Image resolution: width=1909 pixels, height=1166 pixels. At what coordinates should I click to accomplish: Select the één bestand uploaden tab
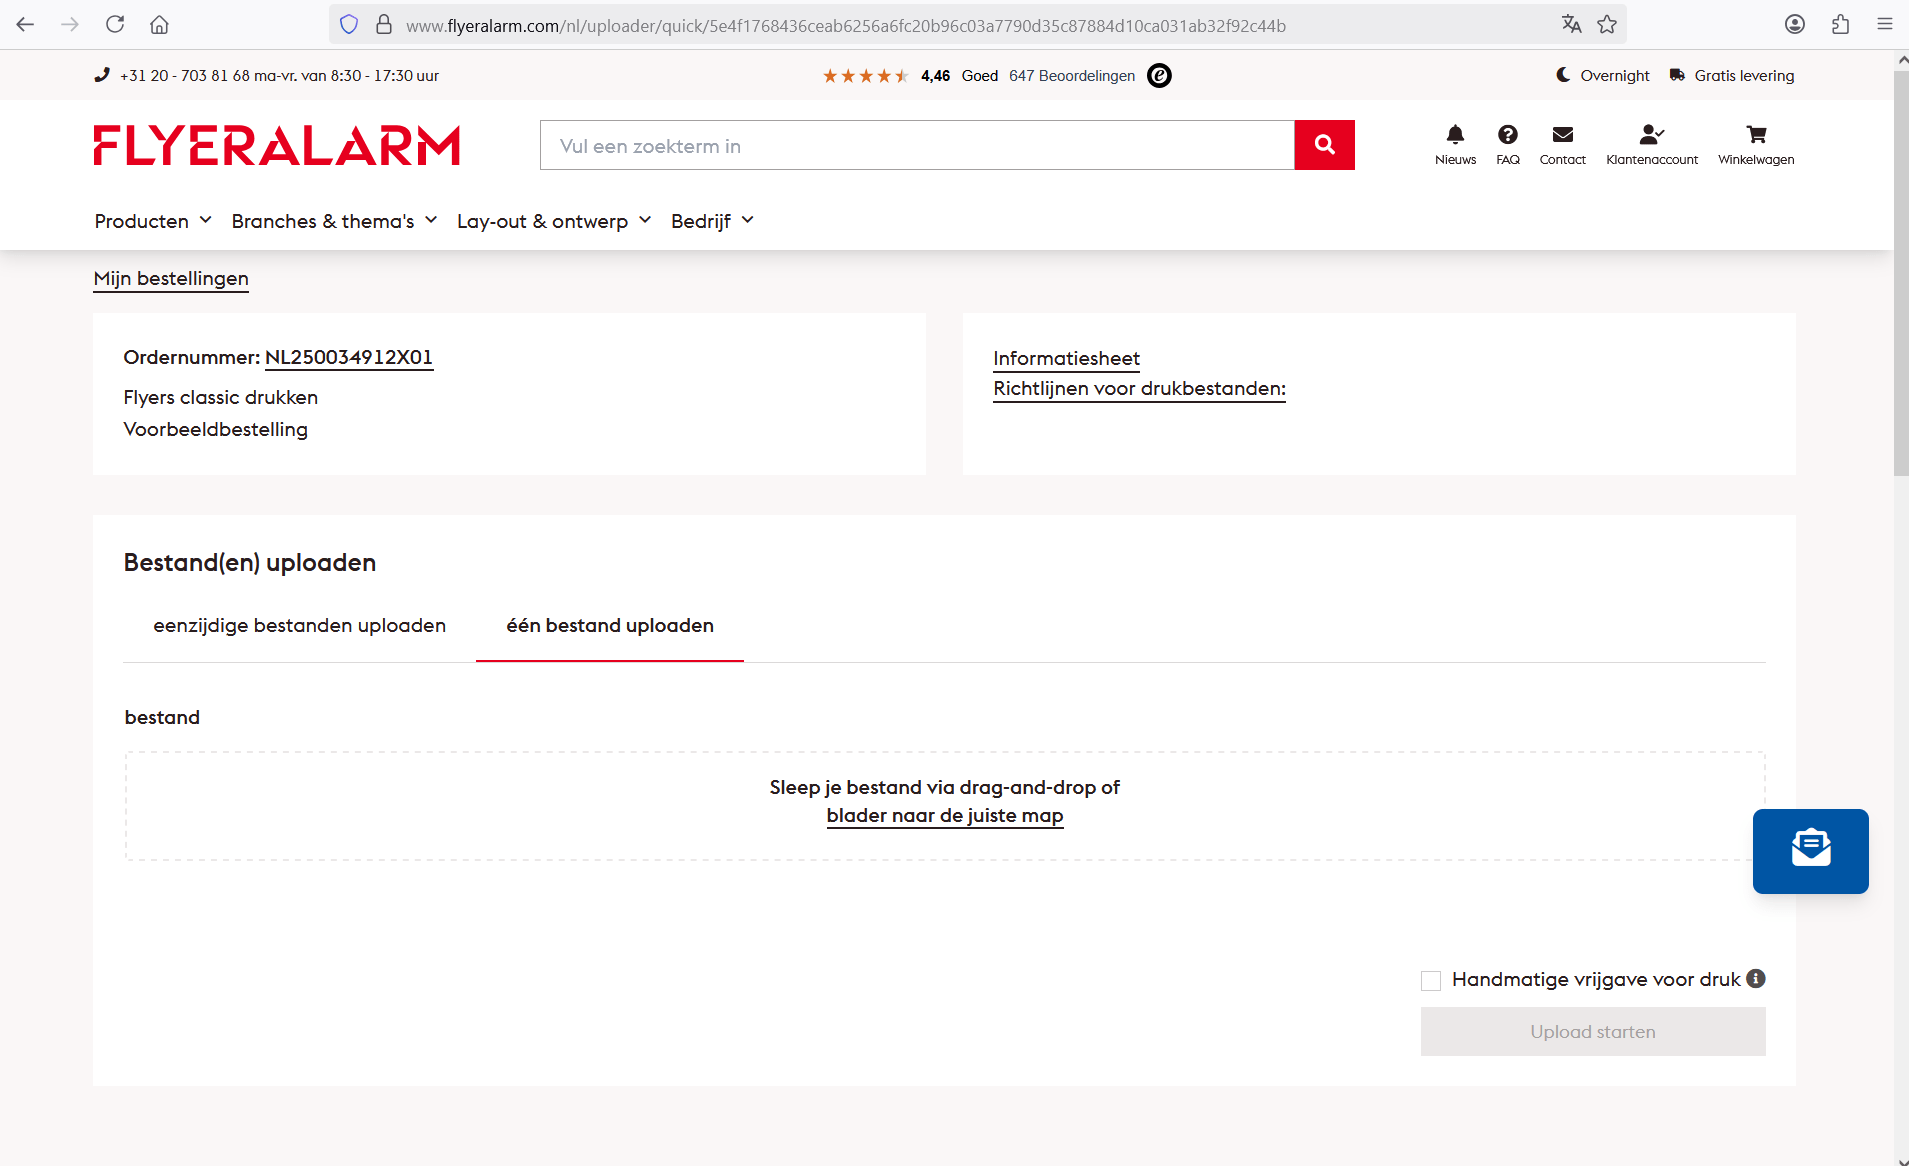(609, 626)
